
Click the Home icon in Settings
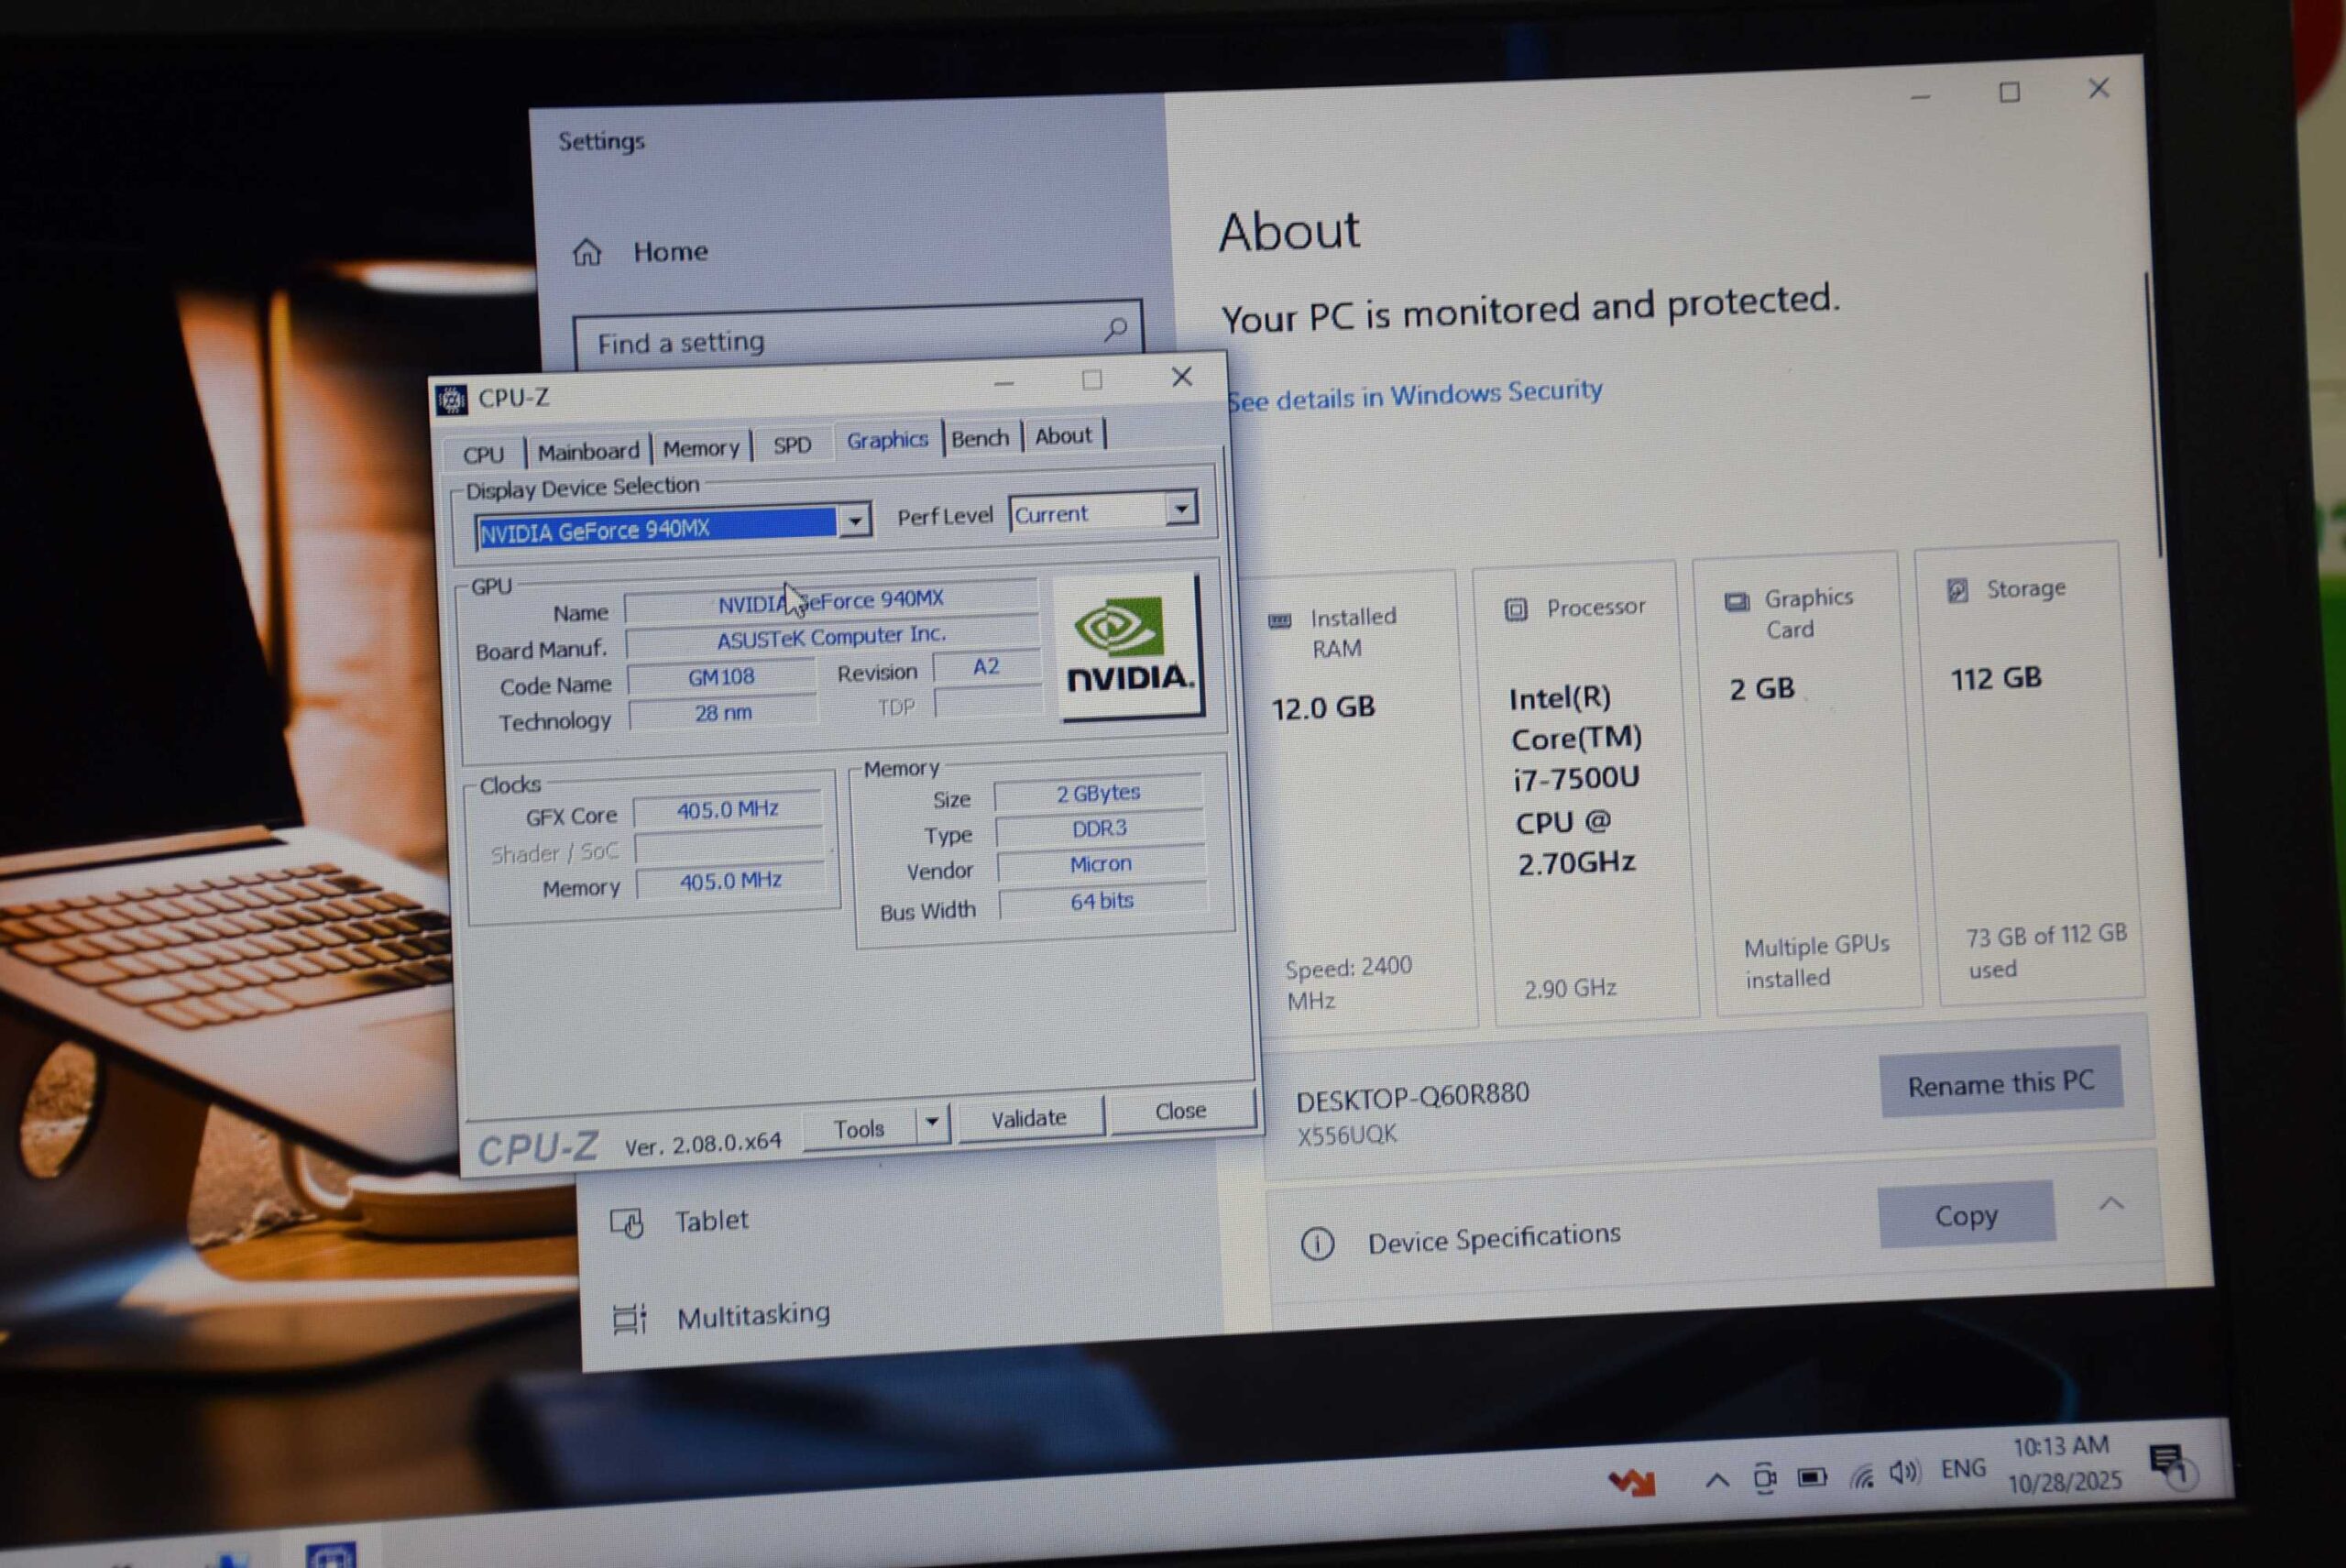(587, 252)
